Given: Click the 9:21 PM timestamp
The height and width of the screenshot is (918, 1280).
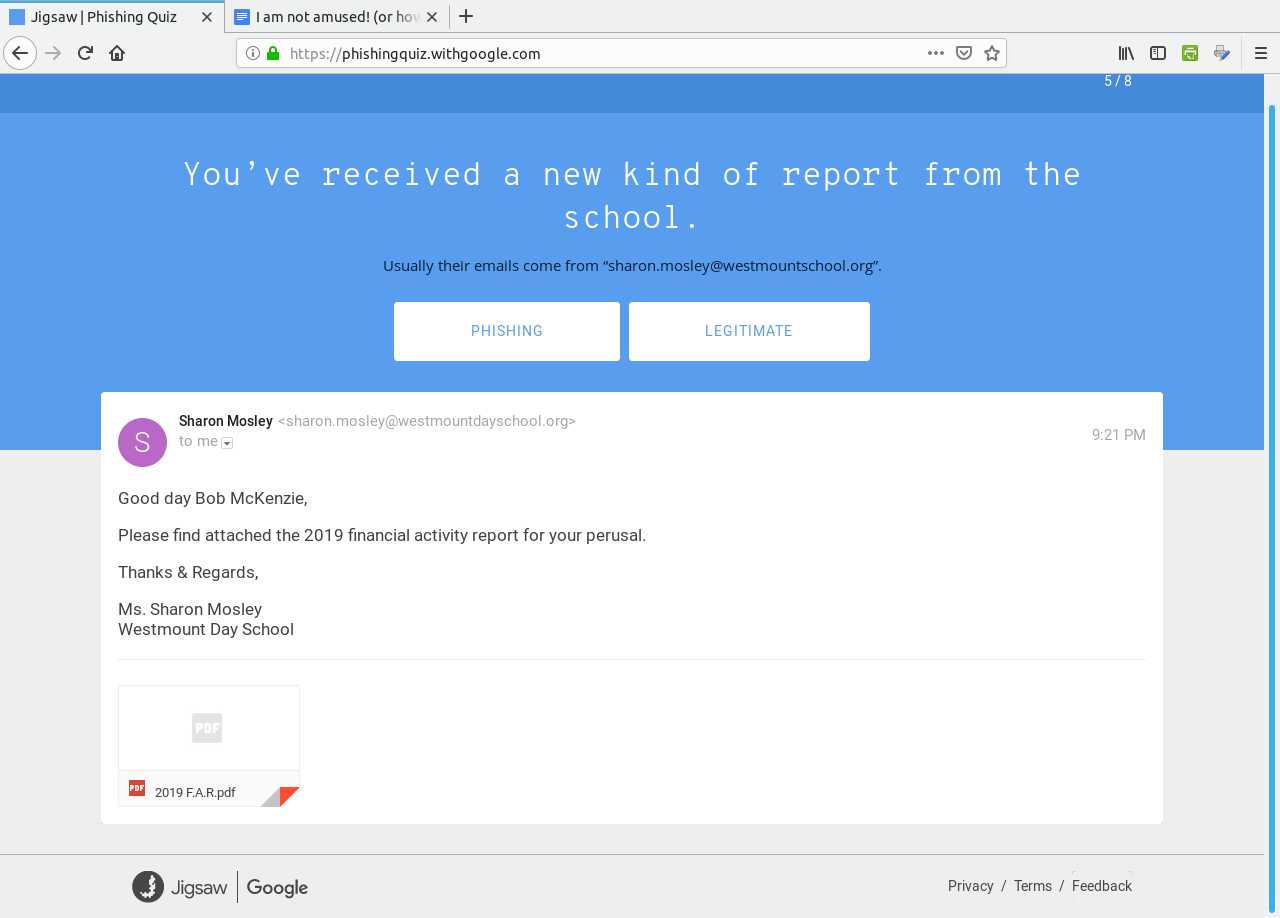Looking at the screenshot, I should 1119,435.
